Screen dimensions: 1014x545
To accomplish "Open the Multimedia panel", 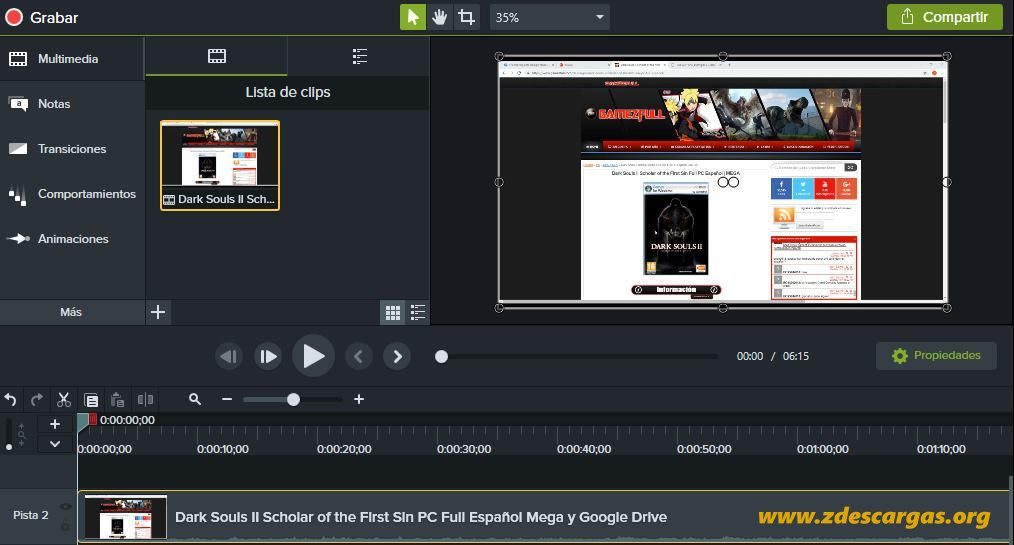I will (x=72, y=59).
